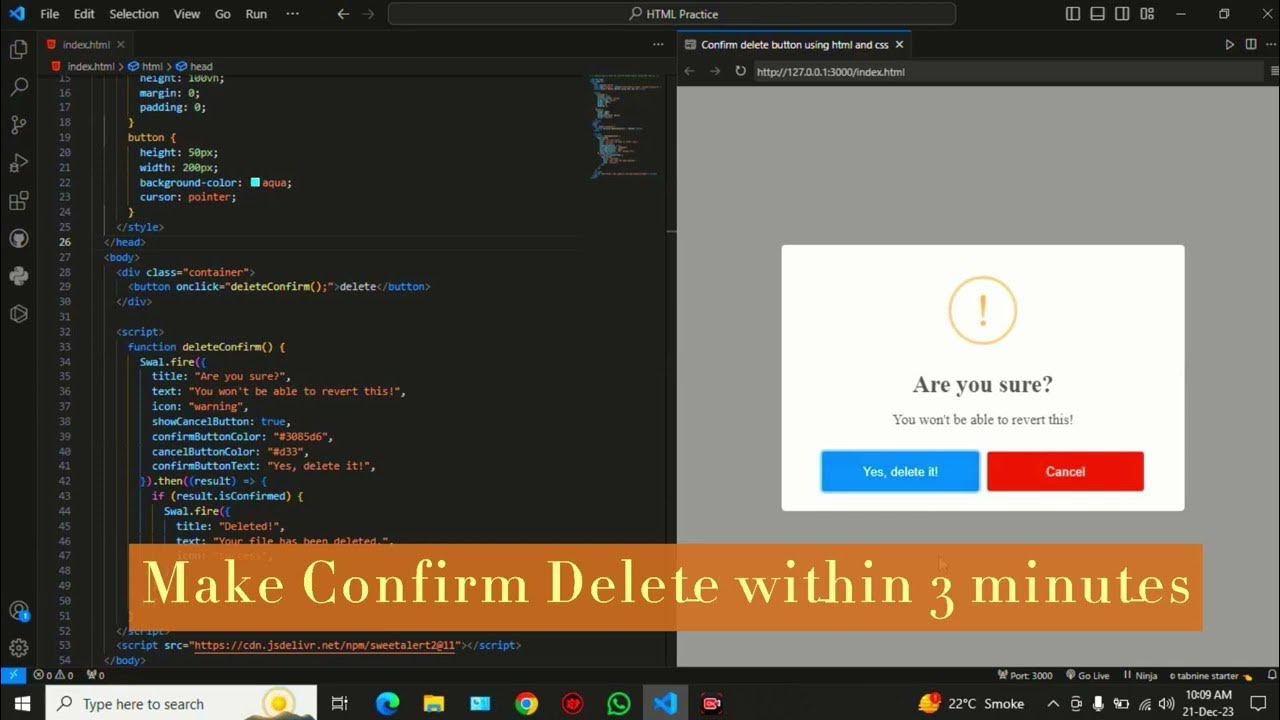1280x720 pixels.
Task: Reload the live preview page
Action: point(740,71)
